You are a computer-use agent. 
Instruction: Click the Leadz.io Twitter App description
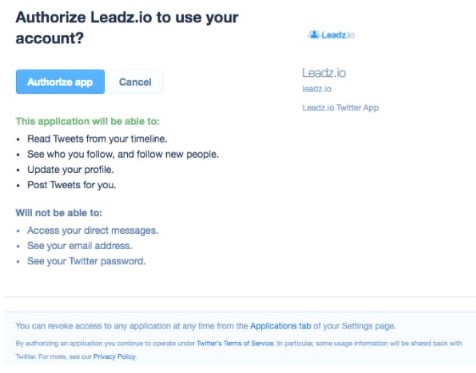(x=340, y=108)
